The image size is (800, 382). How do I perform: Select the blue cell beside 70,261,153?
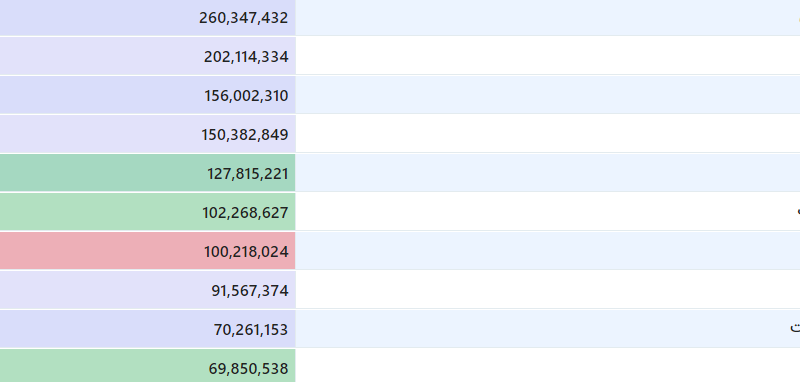[x=548, y=329]
